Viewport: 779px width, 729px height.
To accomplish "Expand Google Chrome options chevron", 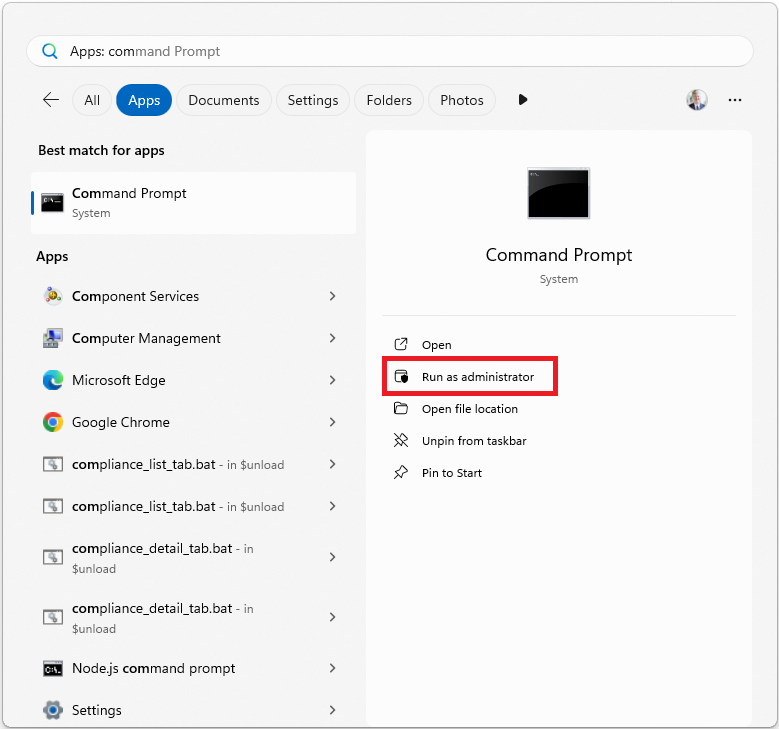I will [332, 422].
